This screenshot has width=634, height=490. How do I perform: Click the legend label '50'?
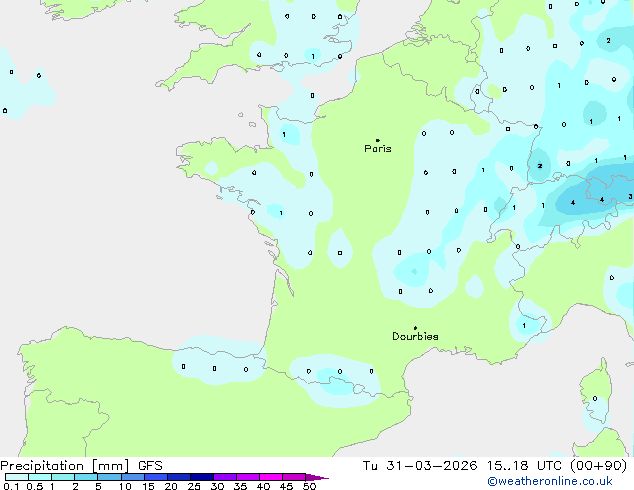309,486
